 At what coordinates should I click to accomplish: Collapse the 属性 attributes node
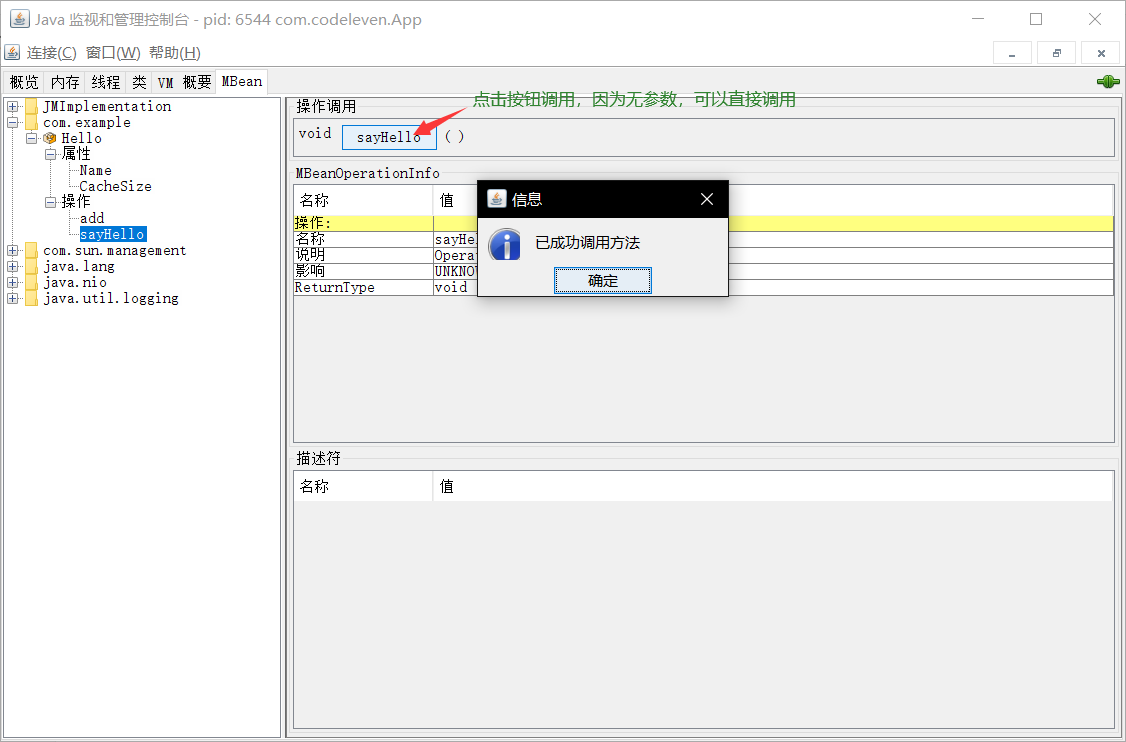[x=50, y=154]
